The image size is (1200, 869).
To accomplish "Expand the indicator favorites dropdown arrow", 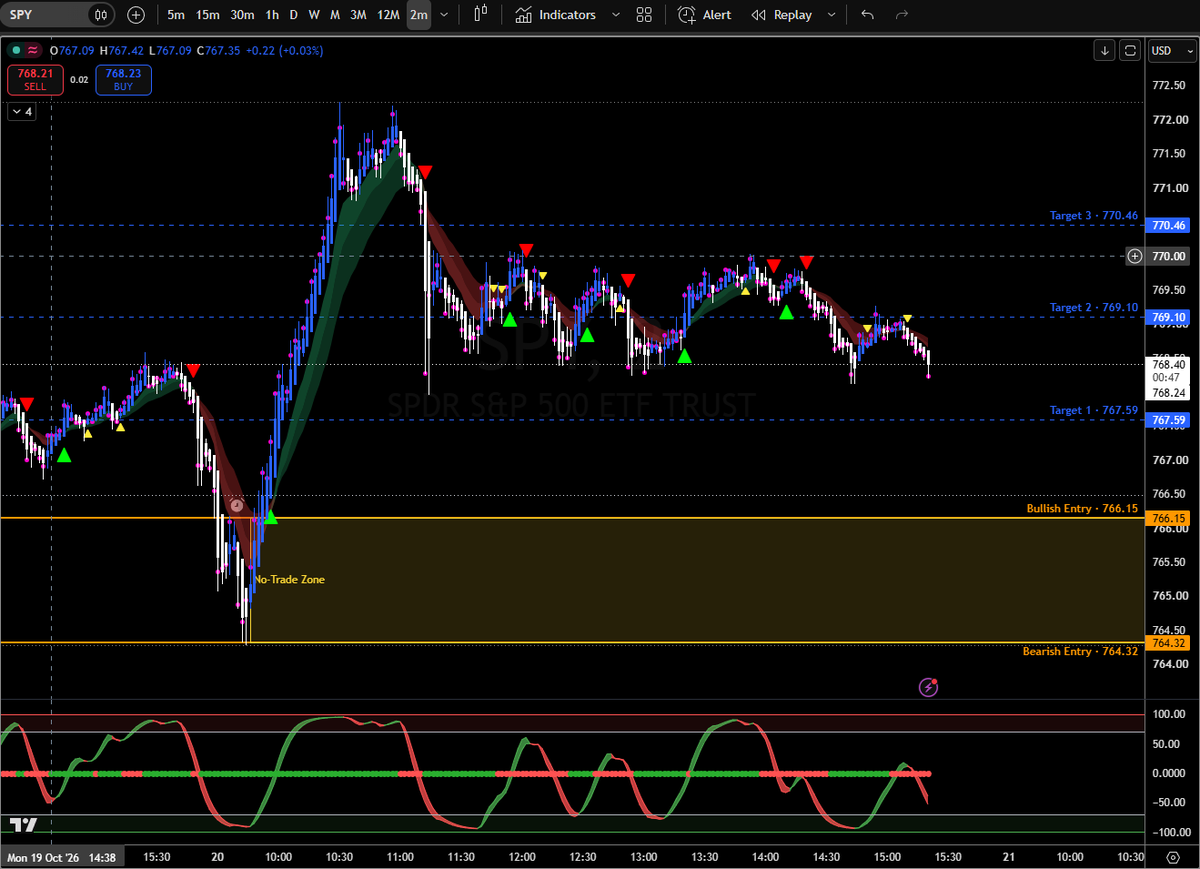I will click(x=615, y=15).
